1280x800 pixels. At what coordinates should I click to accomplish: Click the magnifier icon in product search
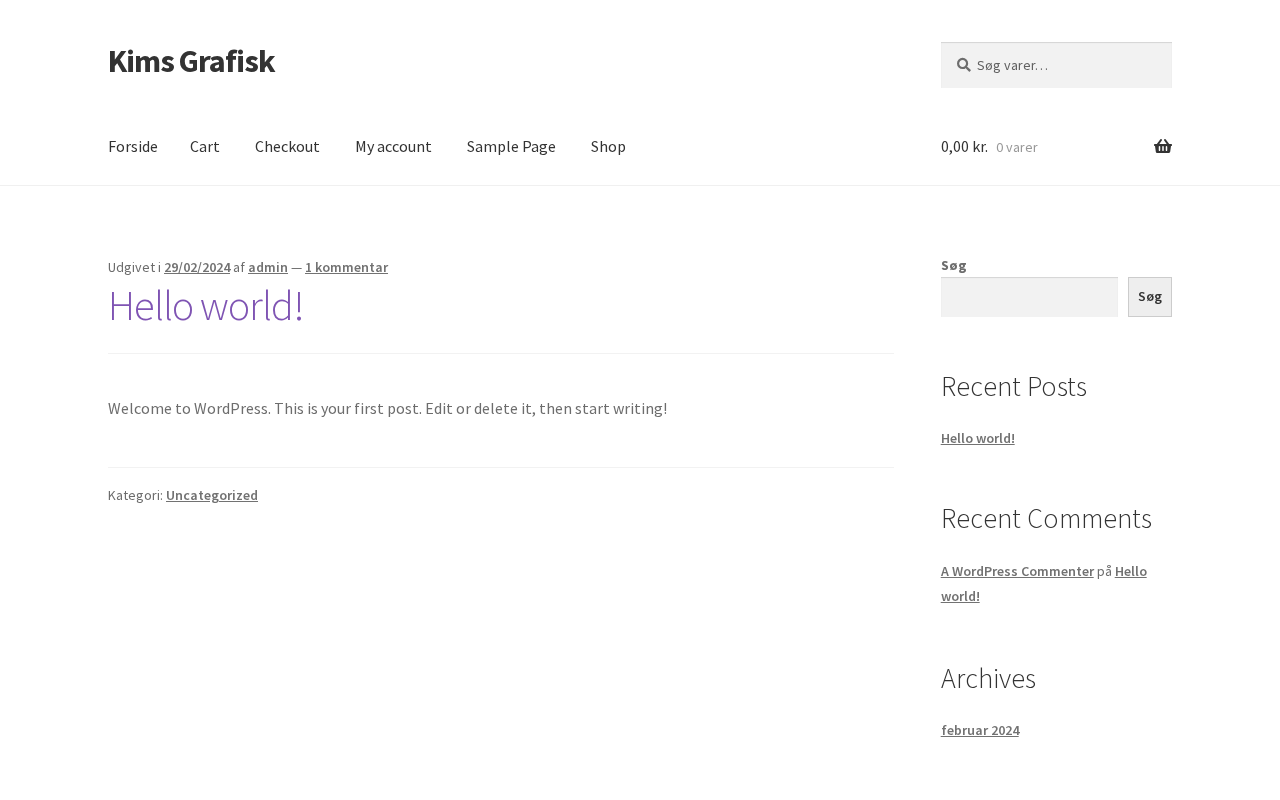pos(963,65)
